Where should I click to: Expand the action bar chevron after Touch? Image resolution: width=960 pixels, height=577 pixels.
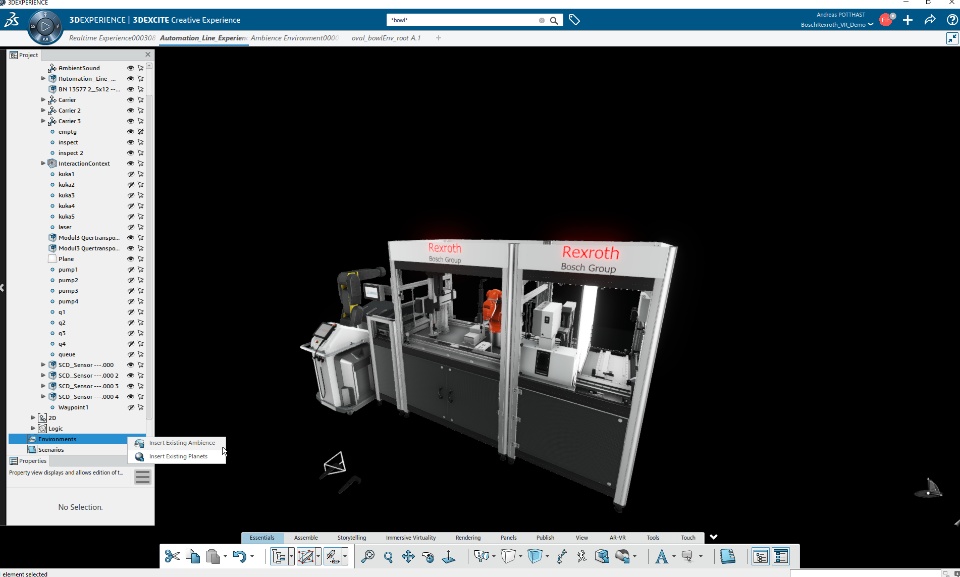[x=713, y=537]
